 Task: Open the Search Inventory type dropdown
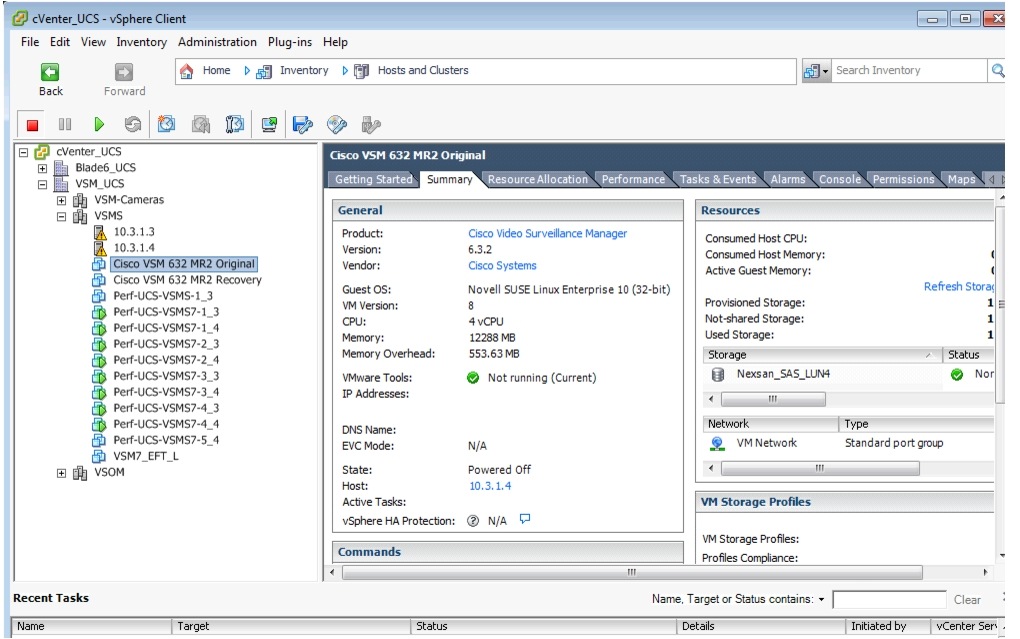[x=817, y=71]
